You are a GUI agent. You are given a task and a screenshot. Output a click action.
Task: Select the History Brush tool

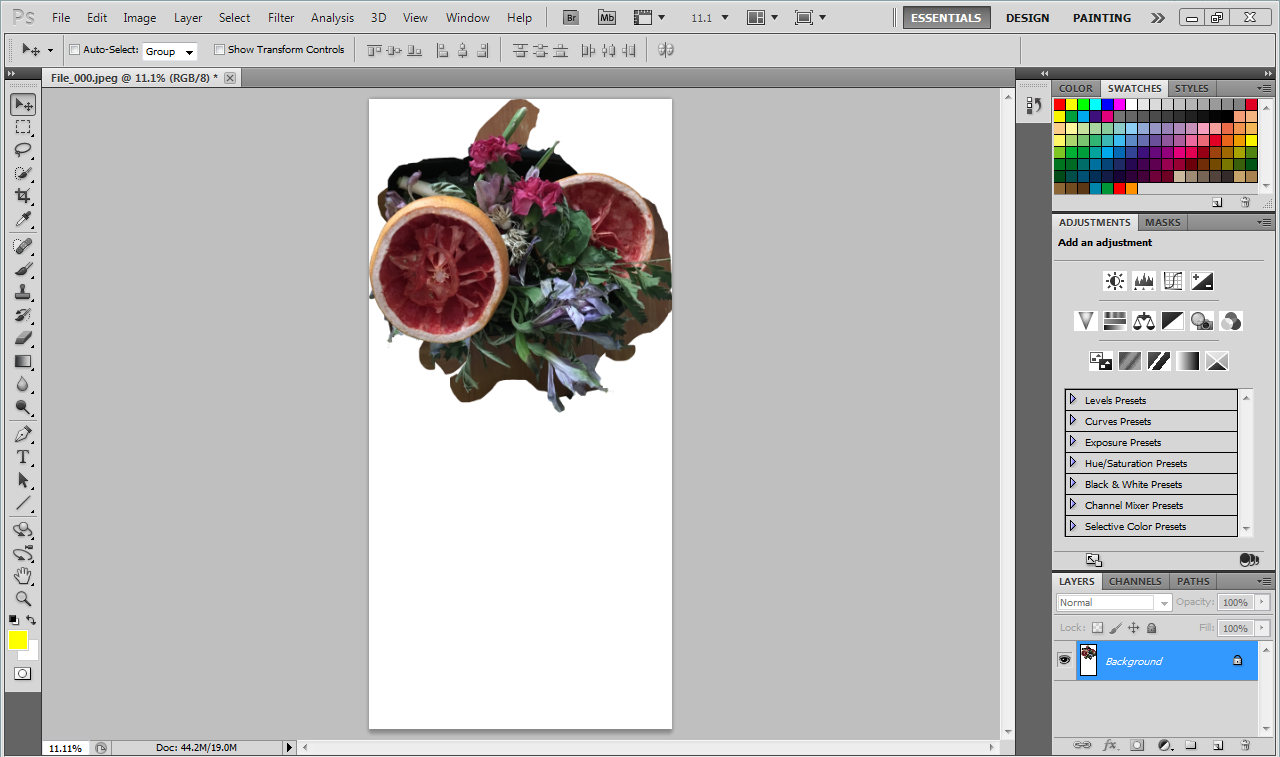23,315
